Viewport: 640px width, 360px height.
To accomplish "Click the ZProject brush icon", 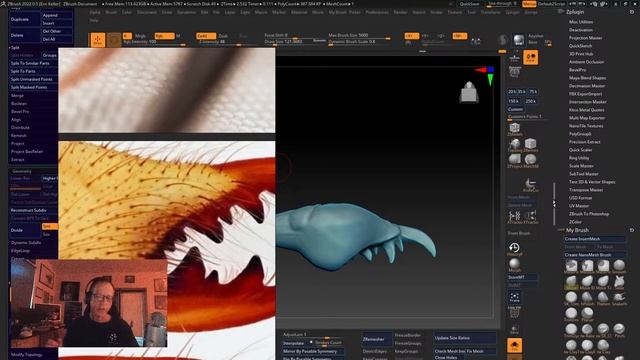I will [x=515, y=160].
